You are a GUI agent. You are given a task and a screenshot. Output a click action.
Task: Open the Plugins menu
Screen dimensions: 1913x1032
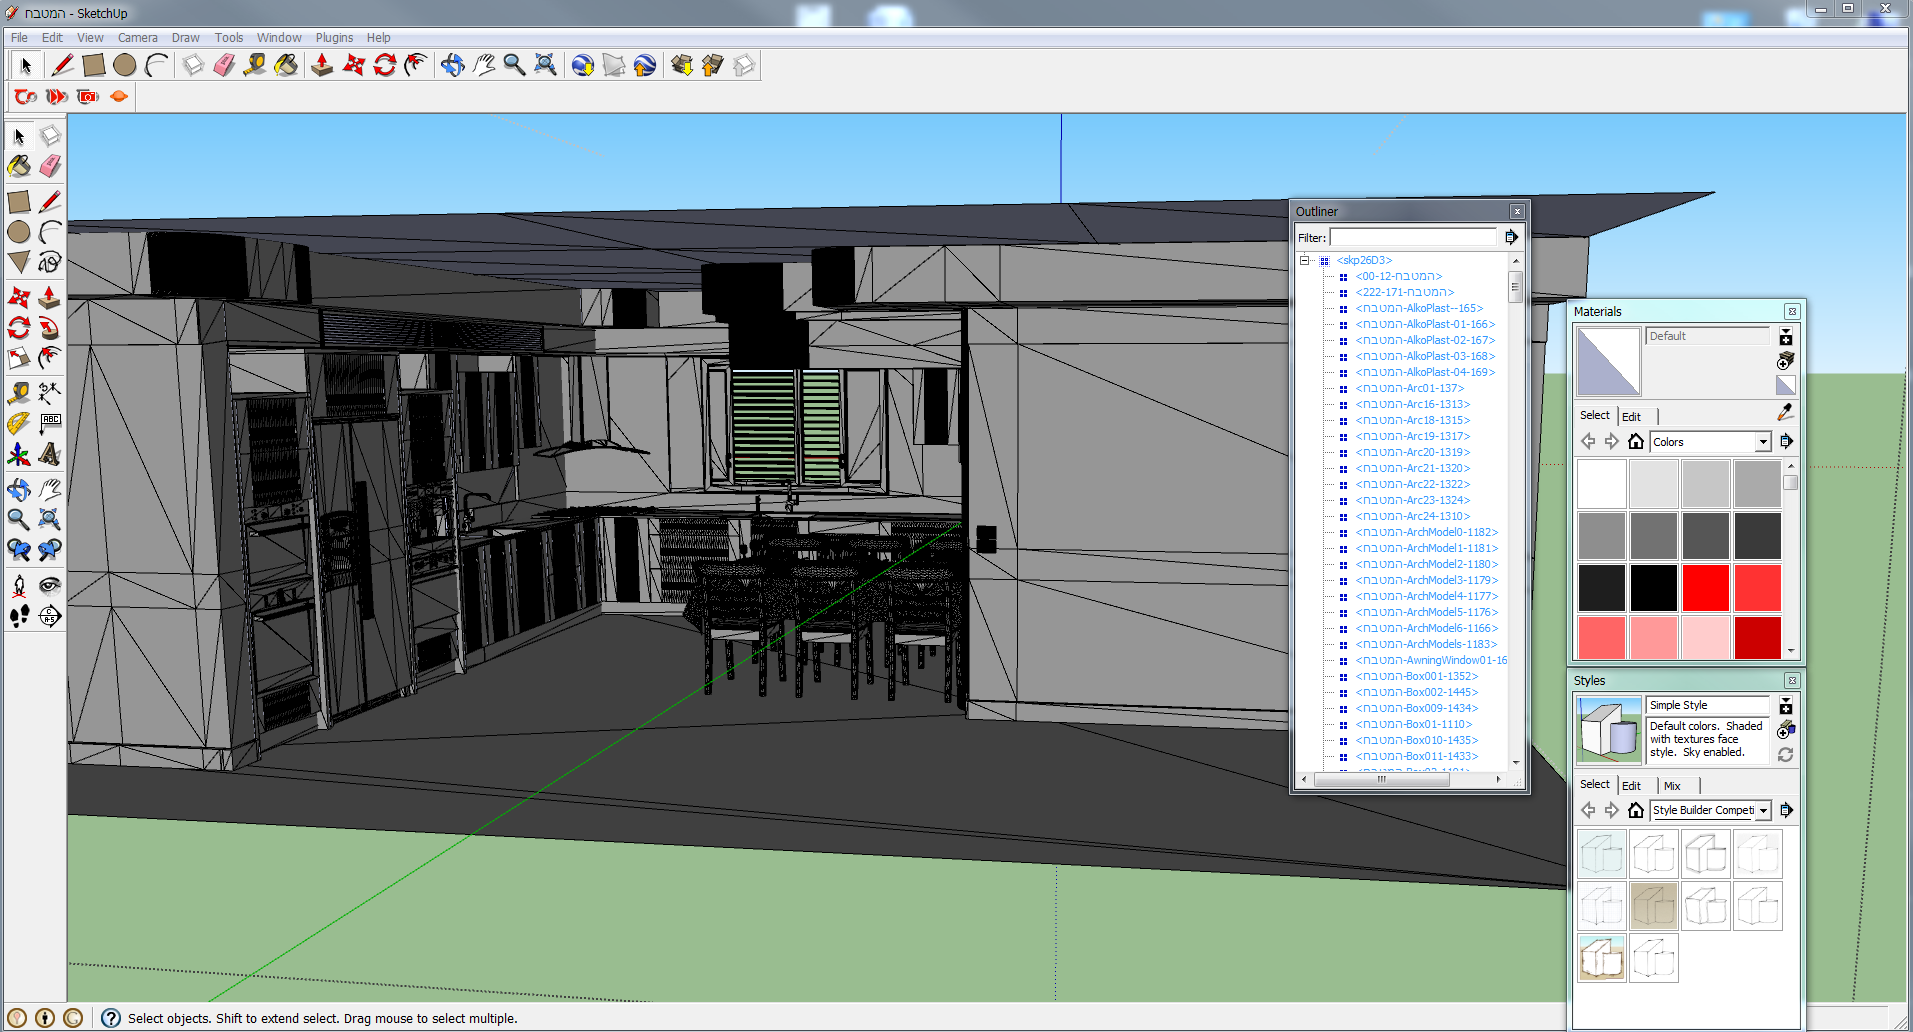coord(334,38)
